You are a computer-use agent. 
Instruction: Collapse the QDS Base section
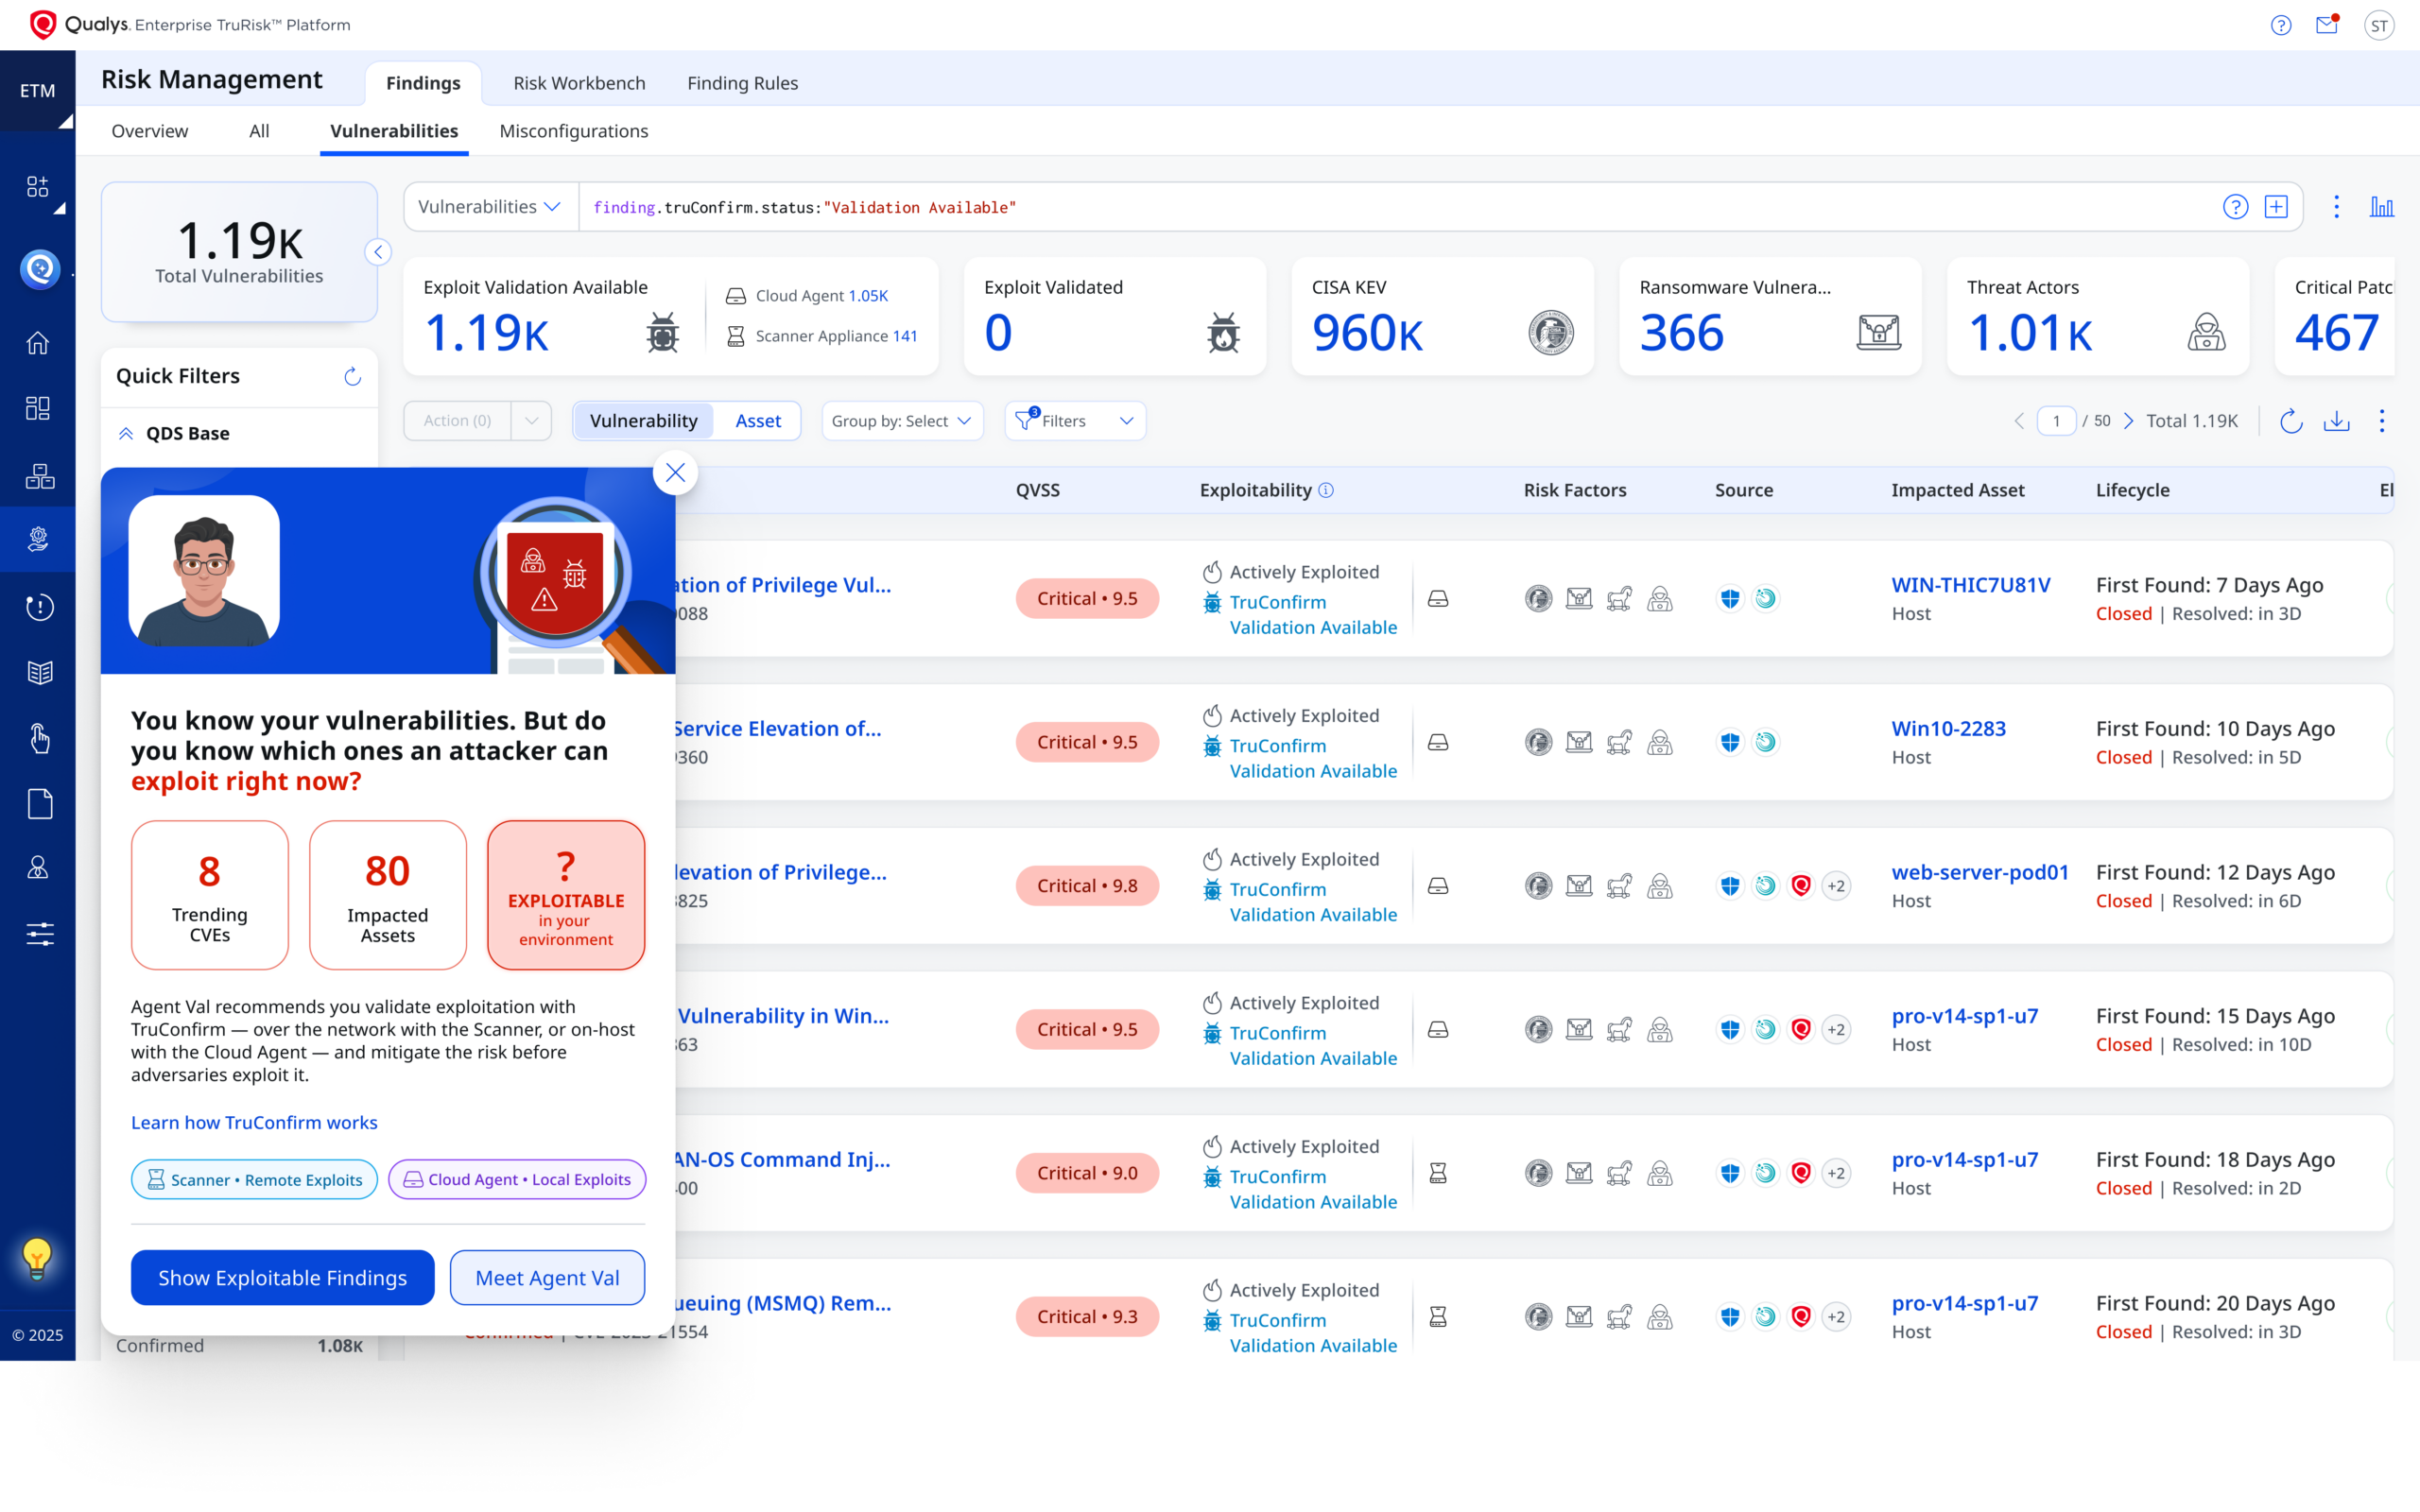pyautogui.click(x=126, y=433)
